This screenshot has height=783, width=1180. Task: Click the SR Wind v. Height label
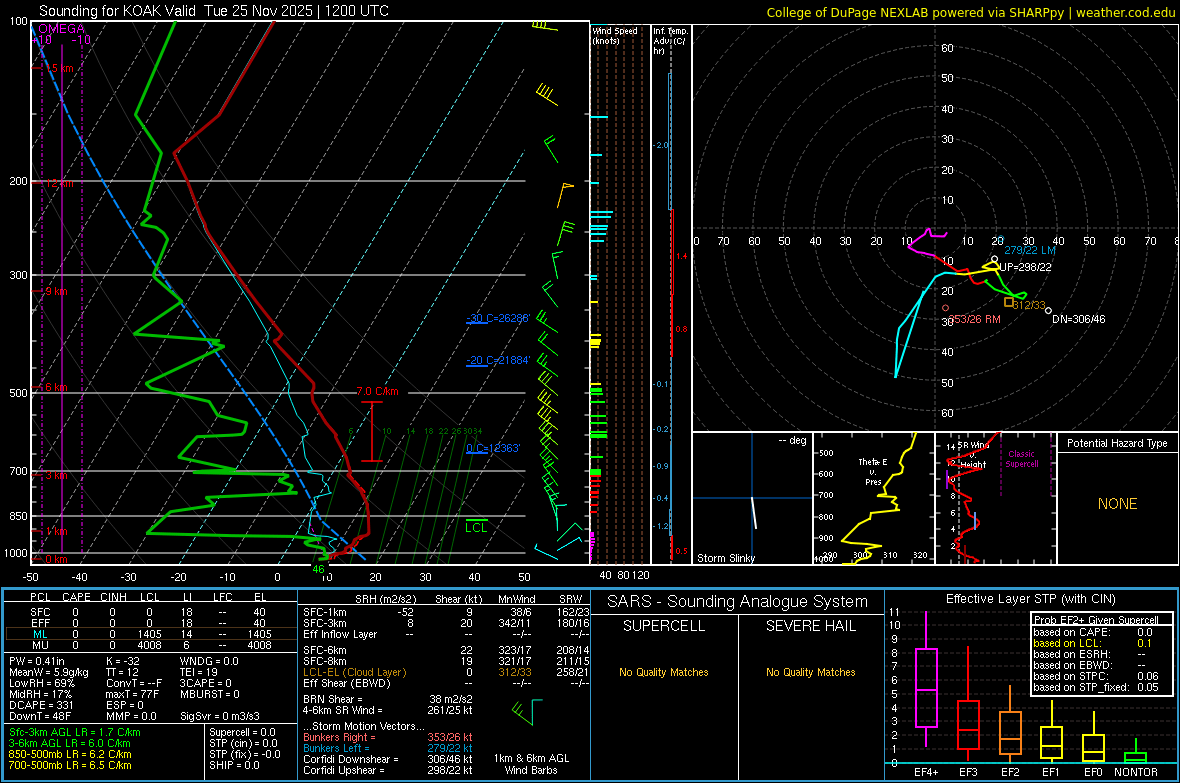973,455
